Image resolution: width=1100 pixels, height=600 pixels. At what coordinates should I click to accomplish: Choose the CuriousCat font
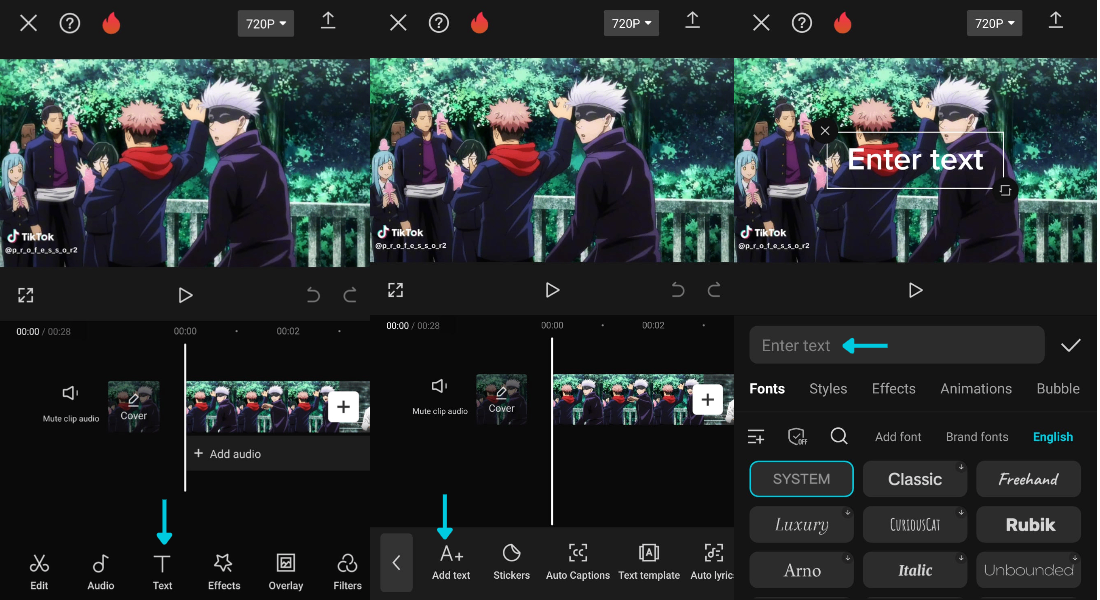[915, 524]
